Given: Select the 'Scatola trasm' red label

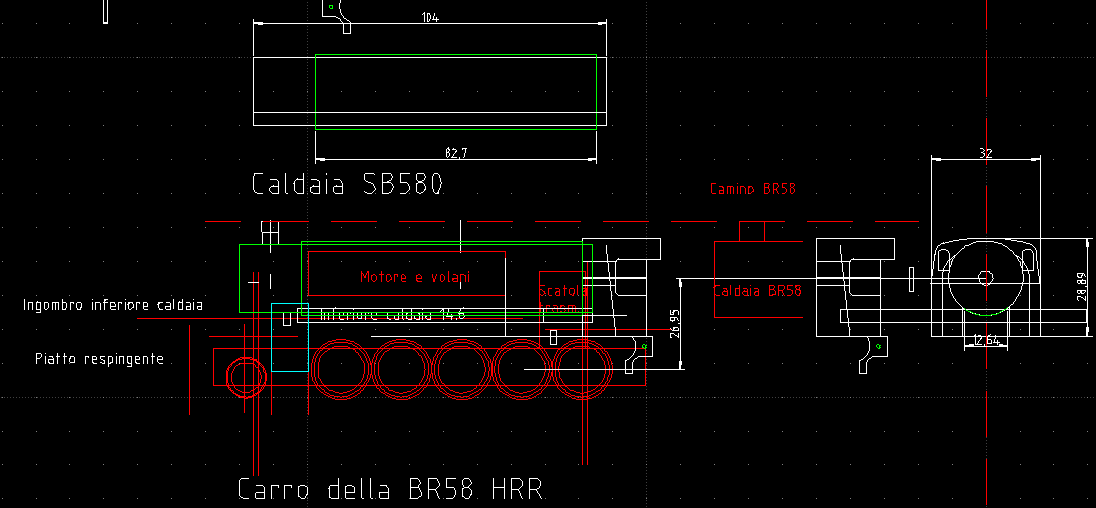Looking at the screenshot, I should (563, 299).
